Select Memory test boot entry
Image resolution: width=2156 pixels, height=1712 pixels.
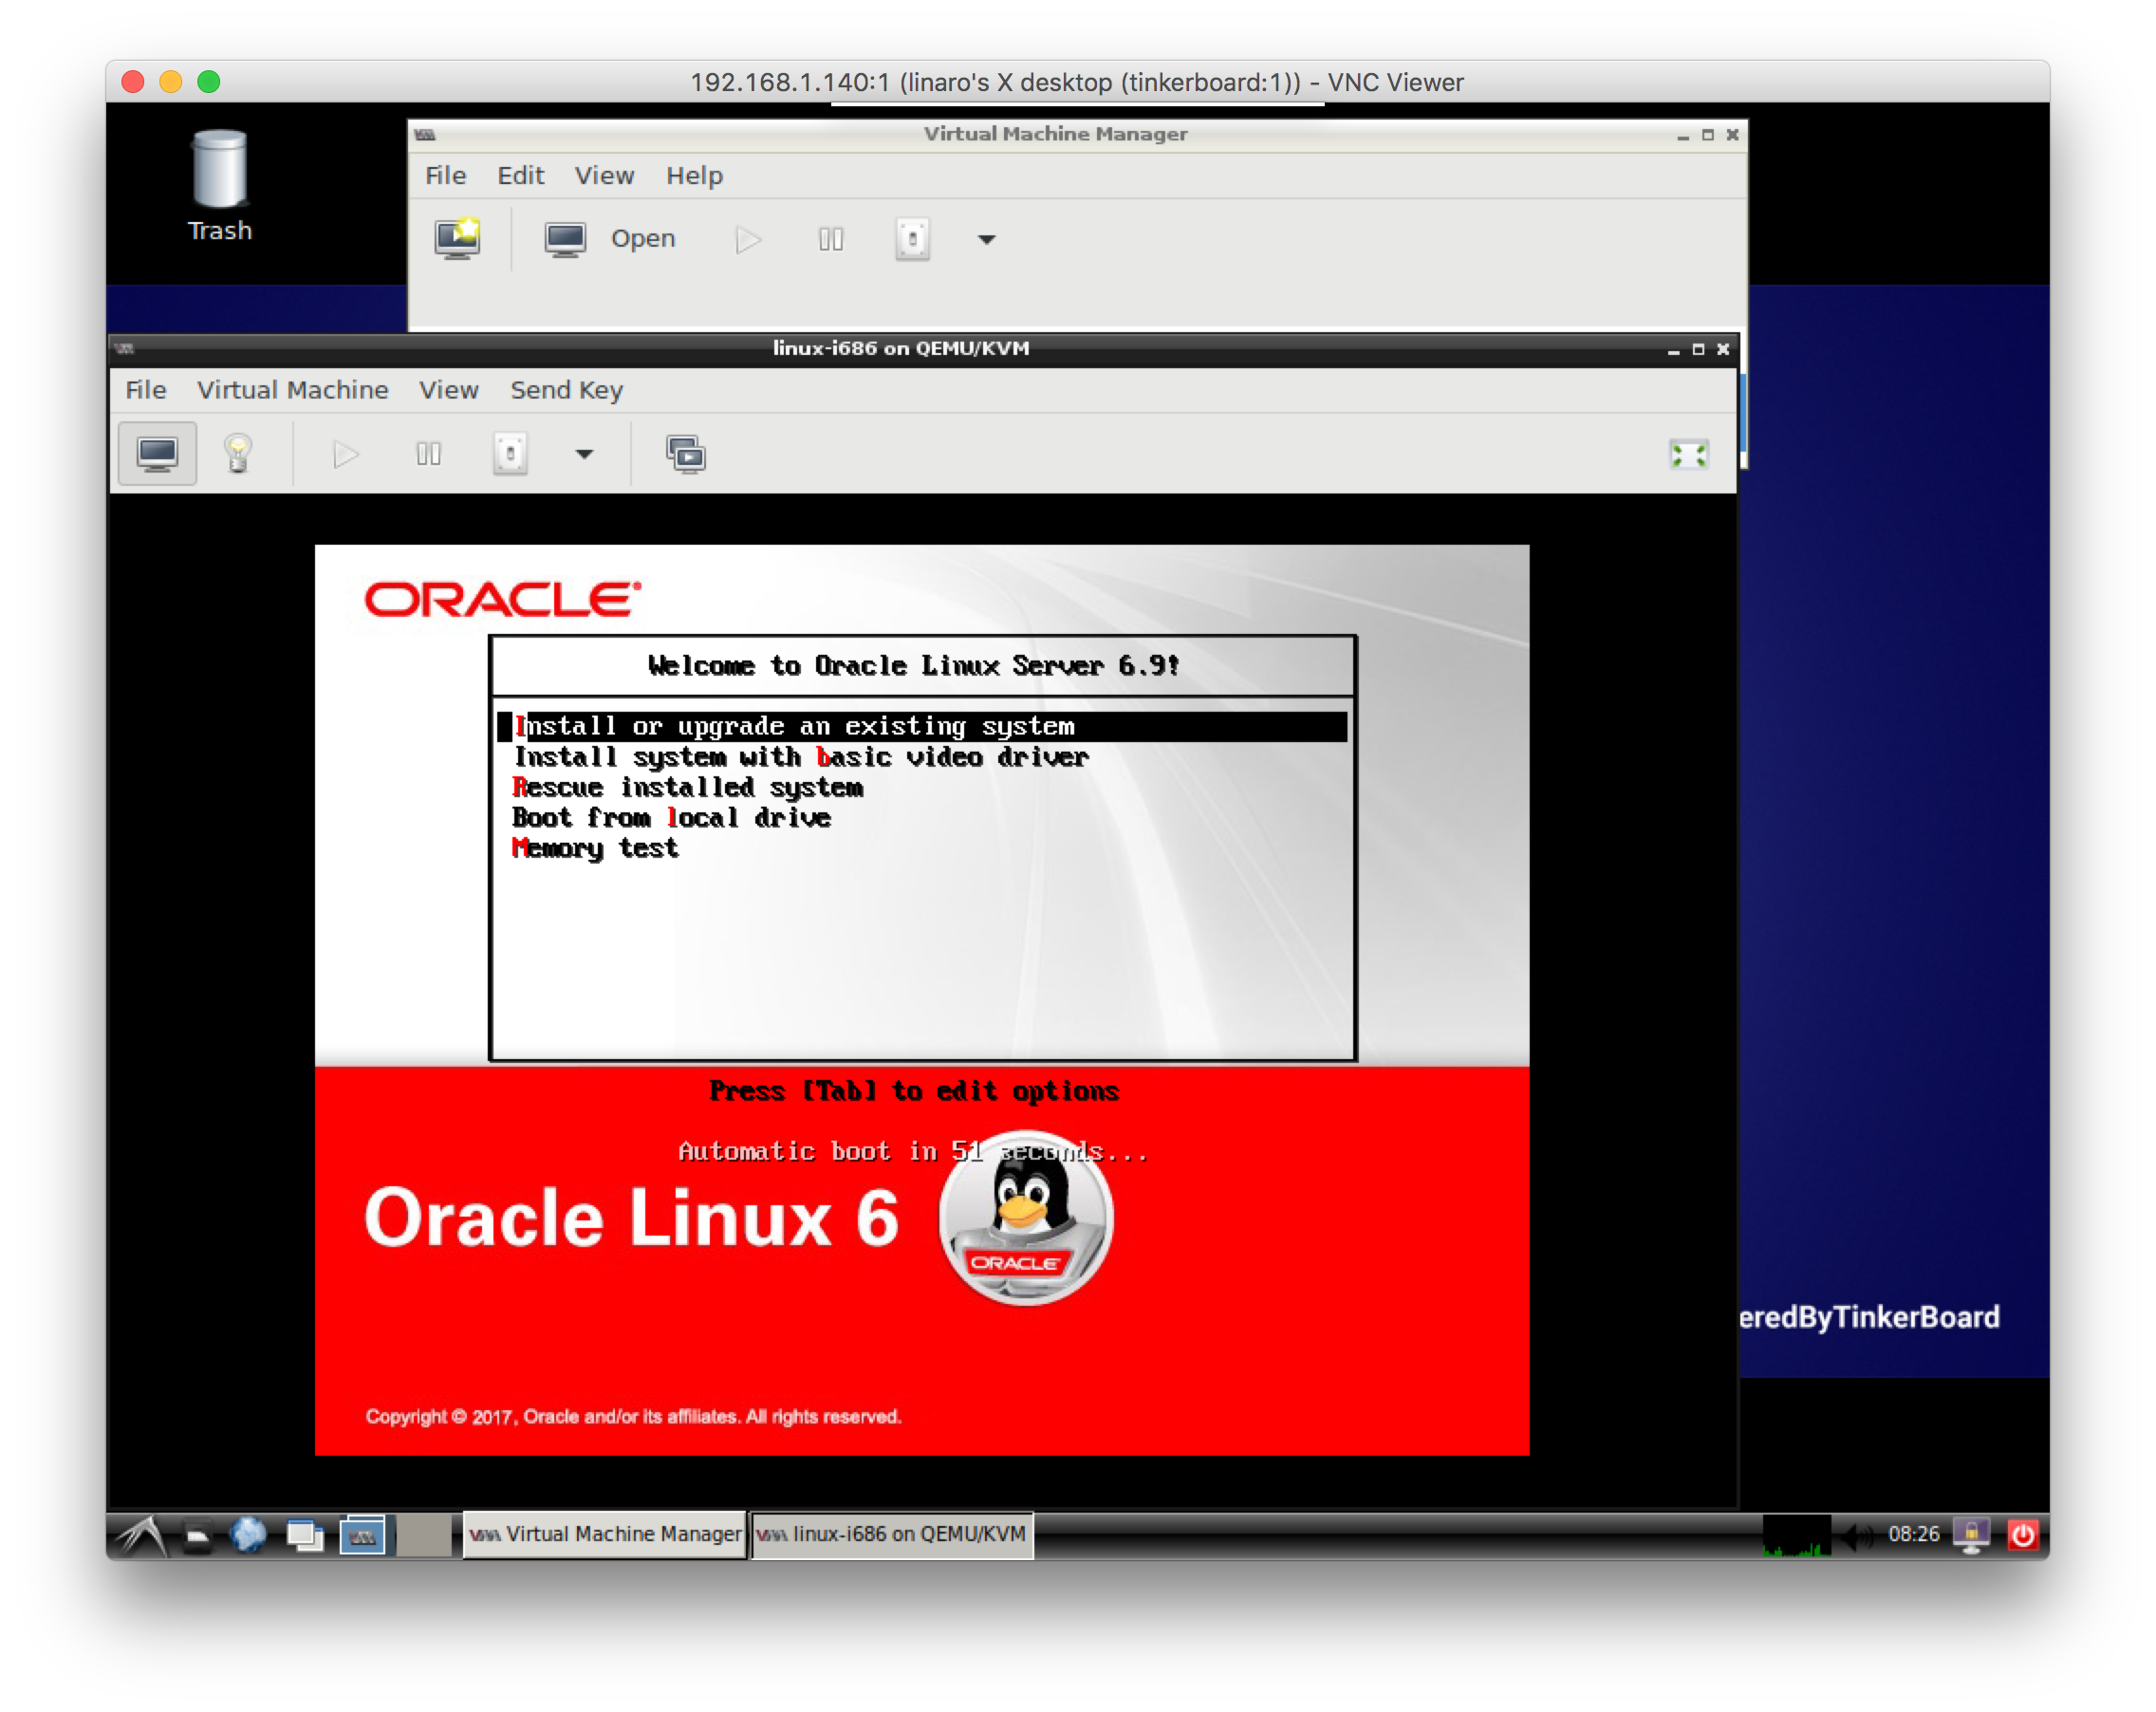(595, 848)
